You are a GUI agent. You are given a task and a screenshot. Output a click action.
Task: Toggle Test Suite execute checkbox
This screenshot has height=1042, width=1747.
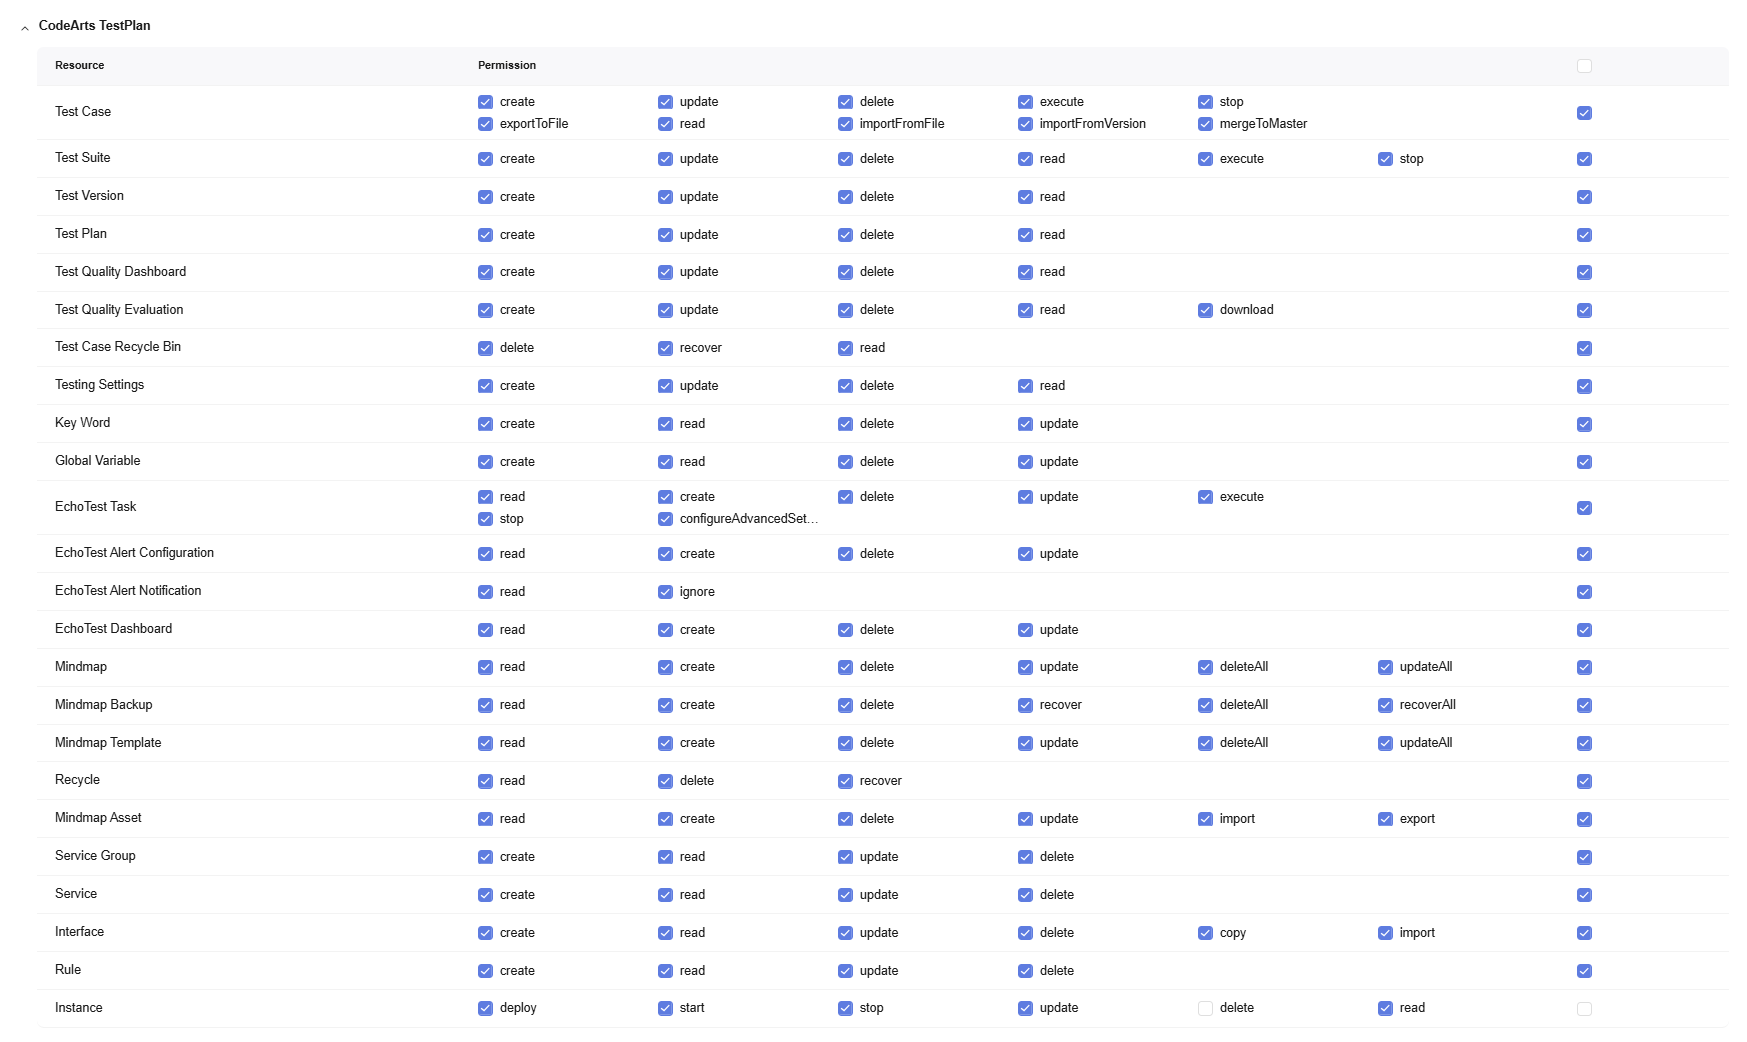point(1205,159)
